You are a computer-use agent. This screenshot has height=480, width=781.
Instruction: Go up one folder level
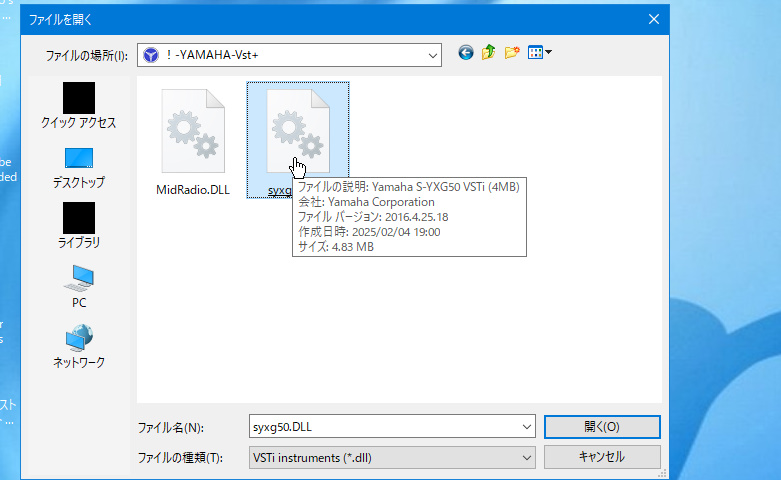click(489, 54)
